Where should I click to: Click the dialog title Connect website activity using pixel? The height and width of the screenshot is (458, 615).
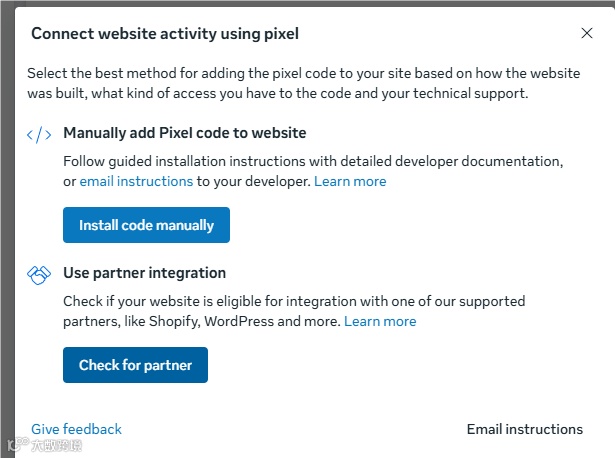[x=165, y=34]
